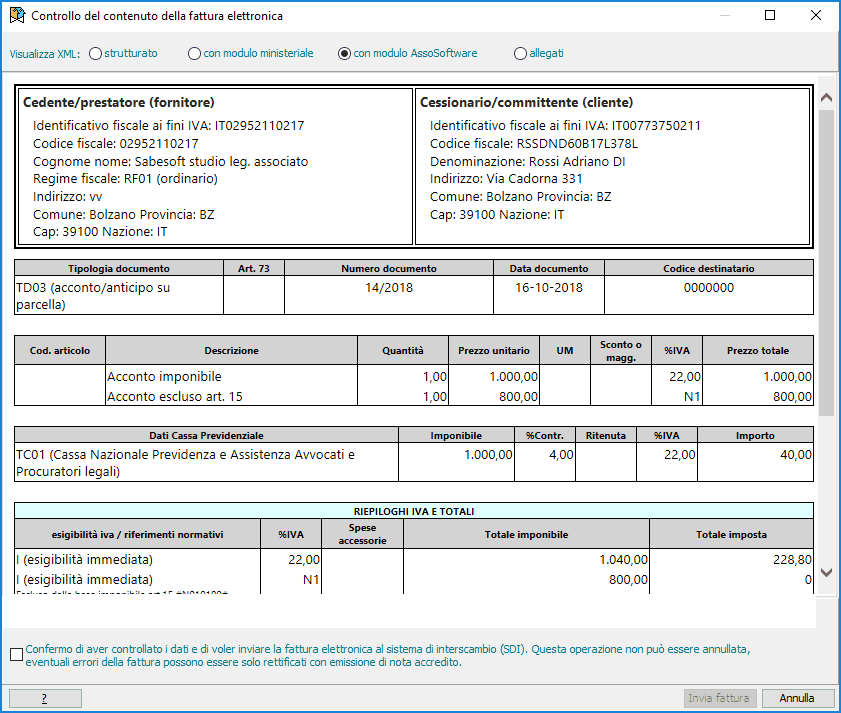This screenshot has width=841, height=713.
Task: Click 'Indirizzo: Via Cadorna 331' line
Action: click(x=506, y=179)
